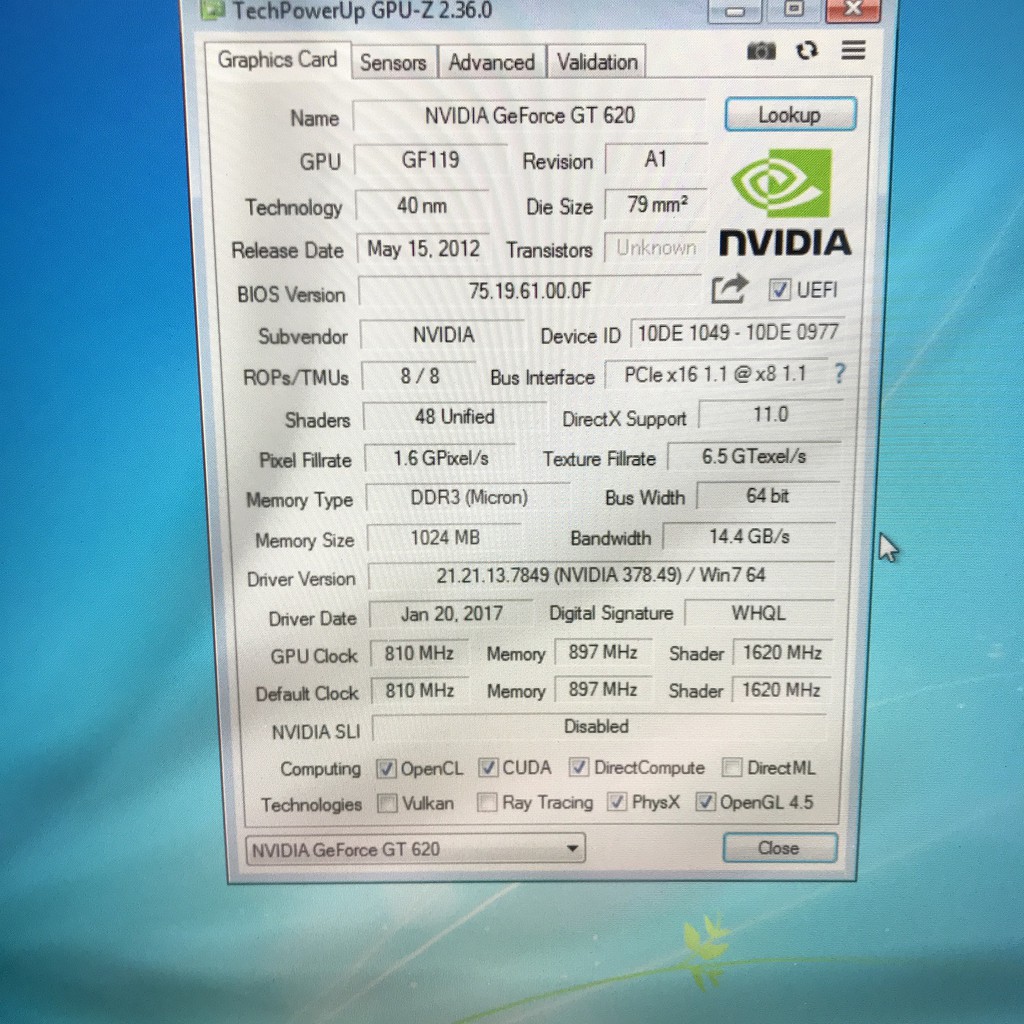Screen dimensions: 1024x1024
Task: Click the refresh icon
Action: (807, 51)
